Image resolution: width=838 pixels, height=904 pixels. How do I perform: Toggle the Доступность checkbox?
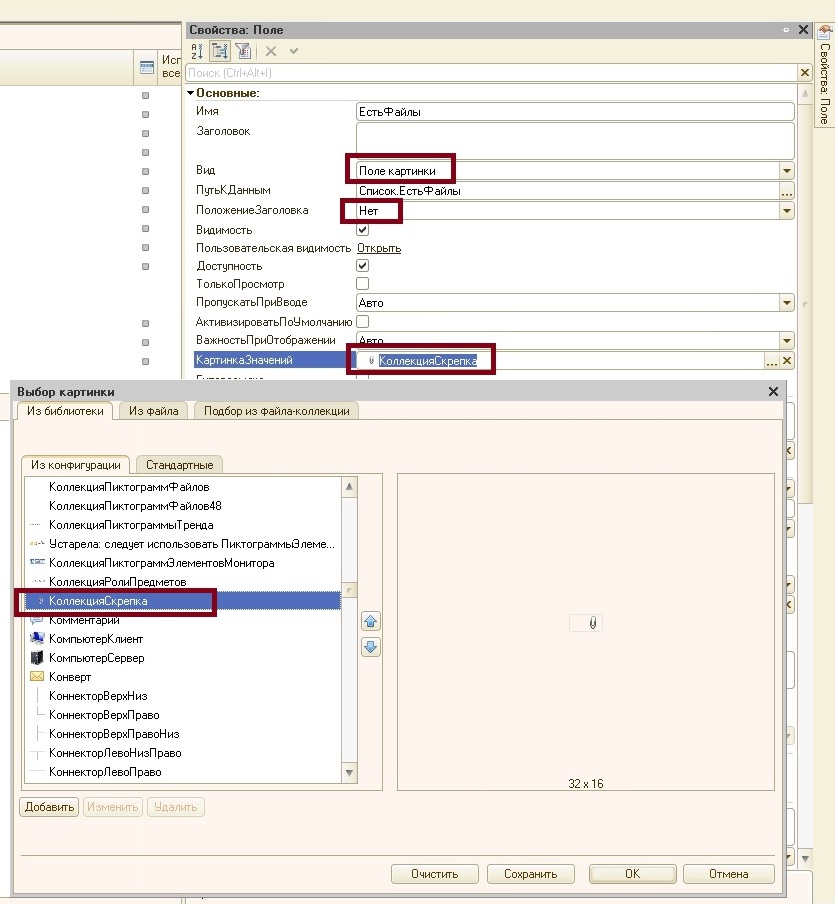[363, 266]
